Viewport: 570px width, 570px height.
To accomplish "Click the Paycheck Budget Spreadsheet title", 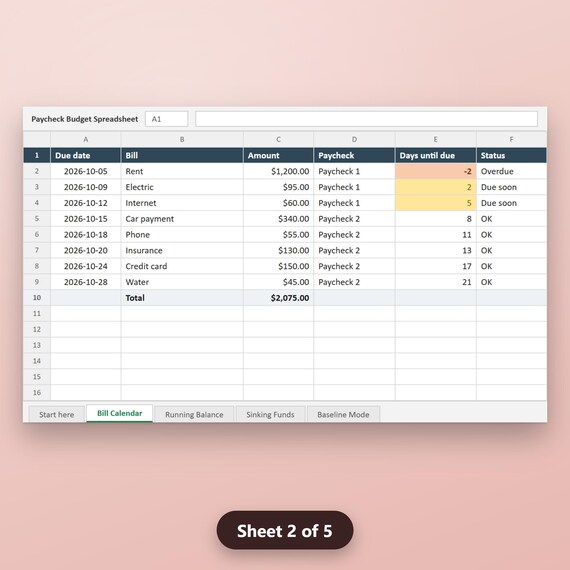I will click(84, 119).
